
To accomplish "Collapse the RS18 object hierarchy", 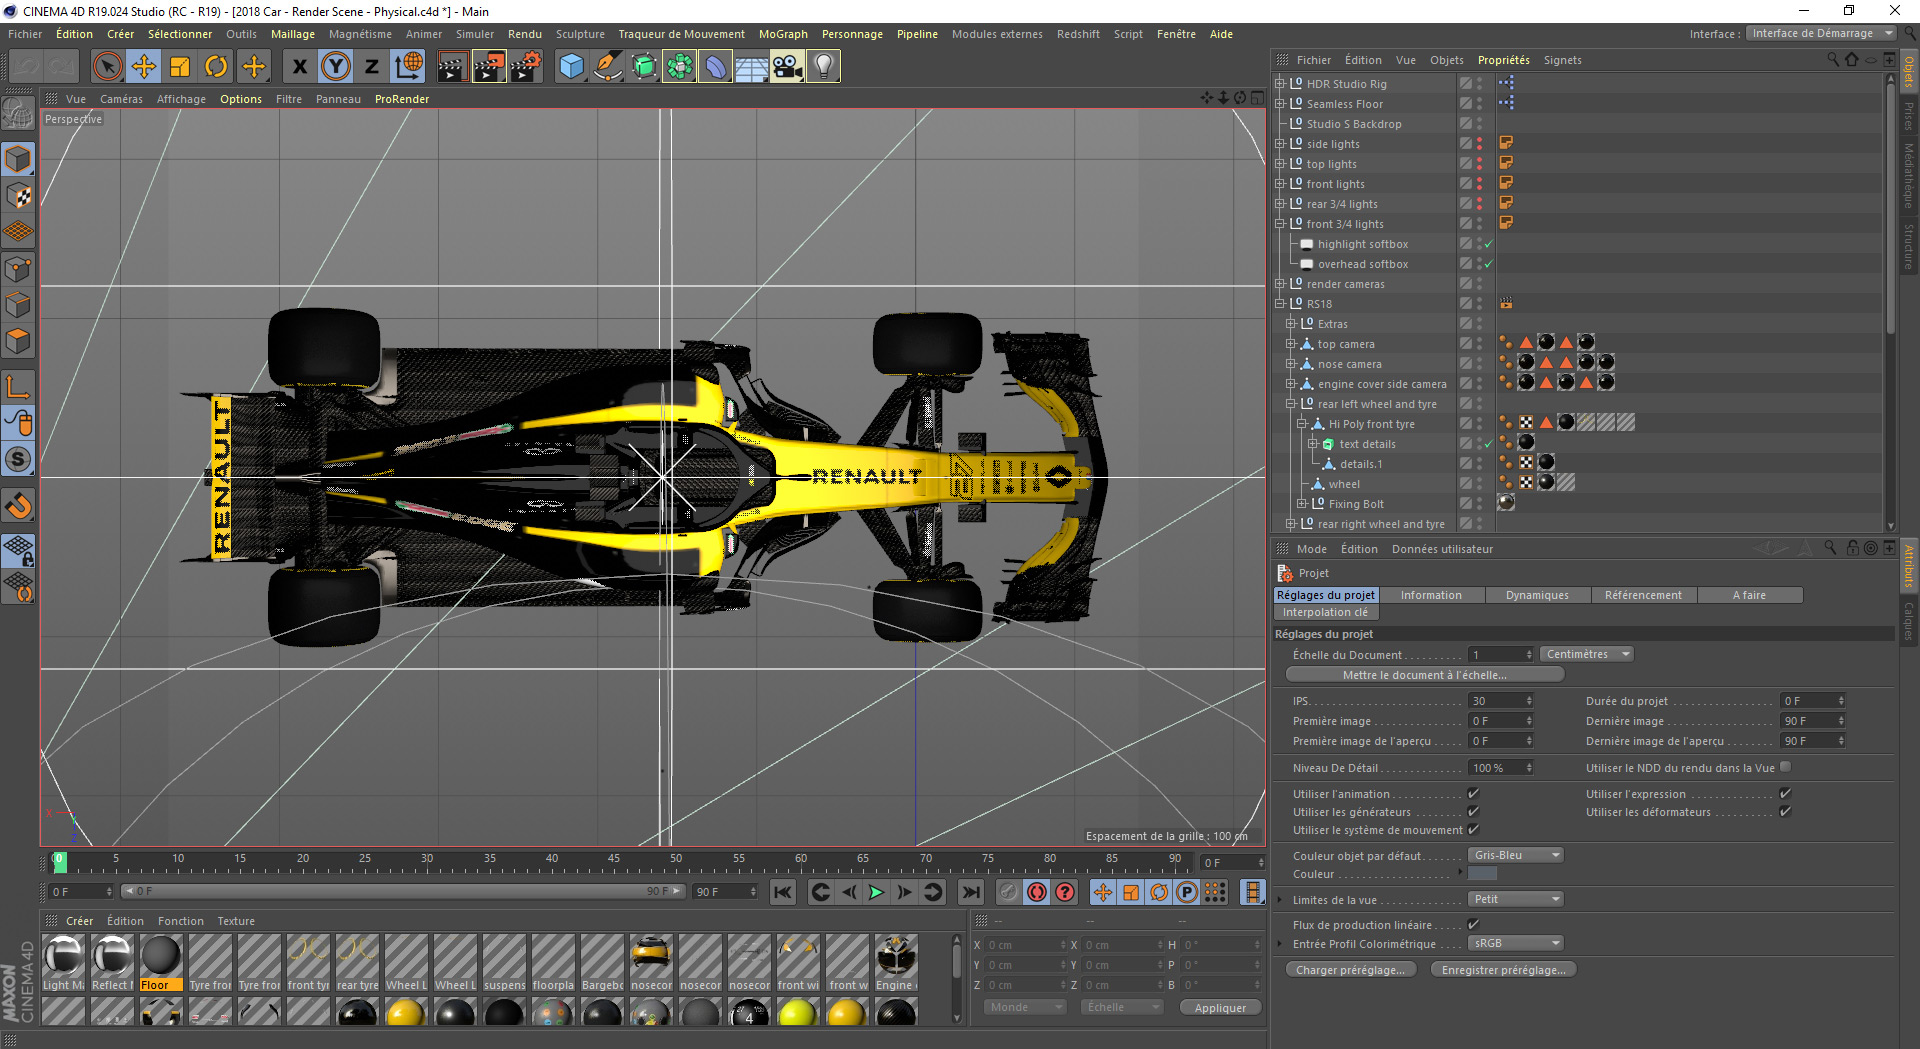I will [x=1279, y=304].
